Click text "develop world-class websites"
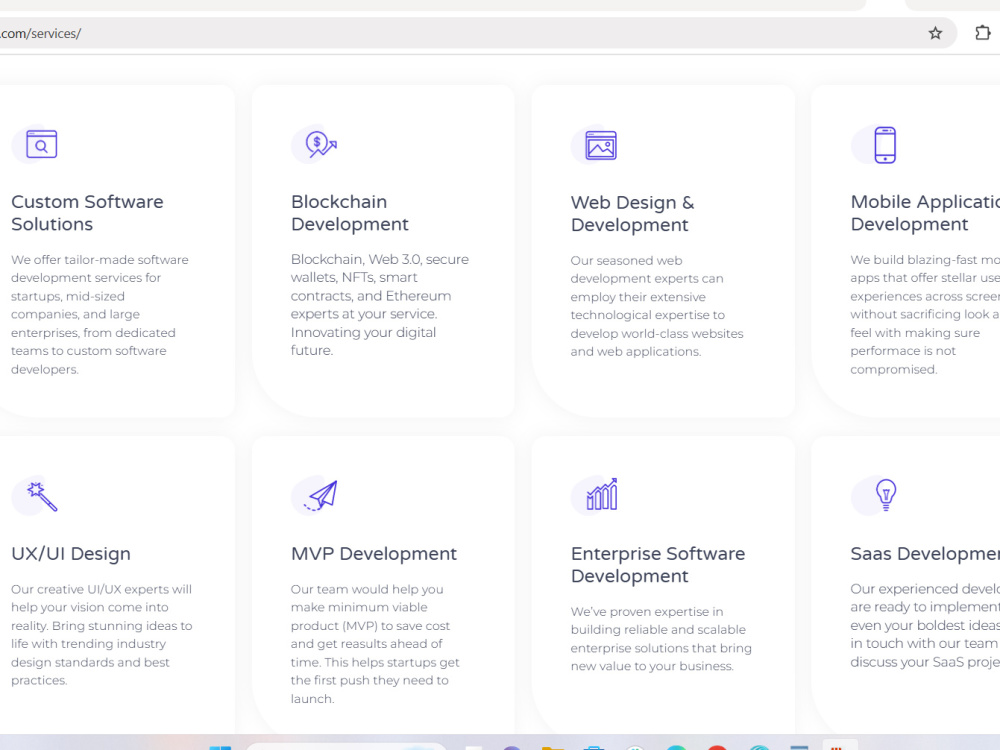The height and width of the screenshot is (750, 1000). [657, 334]
